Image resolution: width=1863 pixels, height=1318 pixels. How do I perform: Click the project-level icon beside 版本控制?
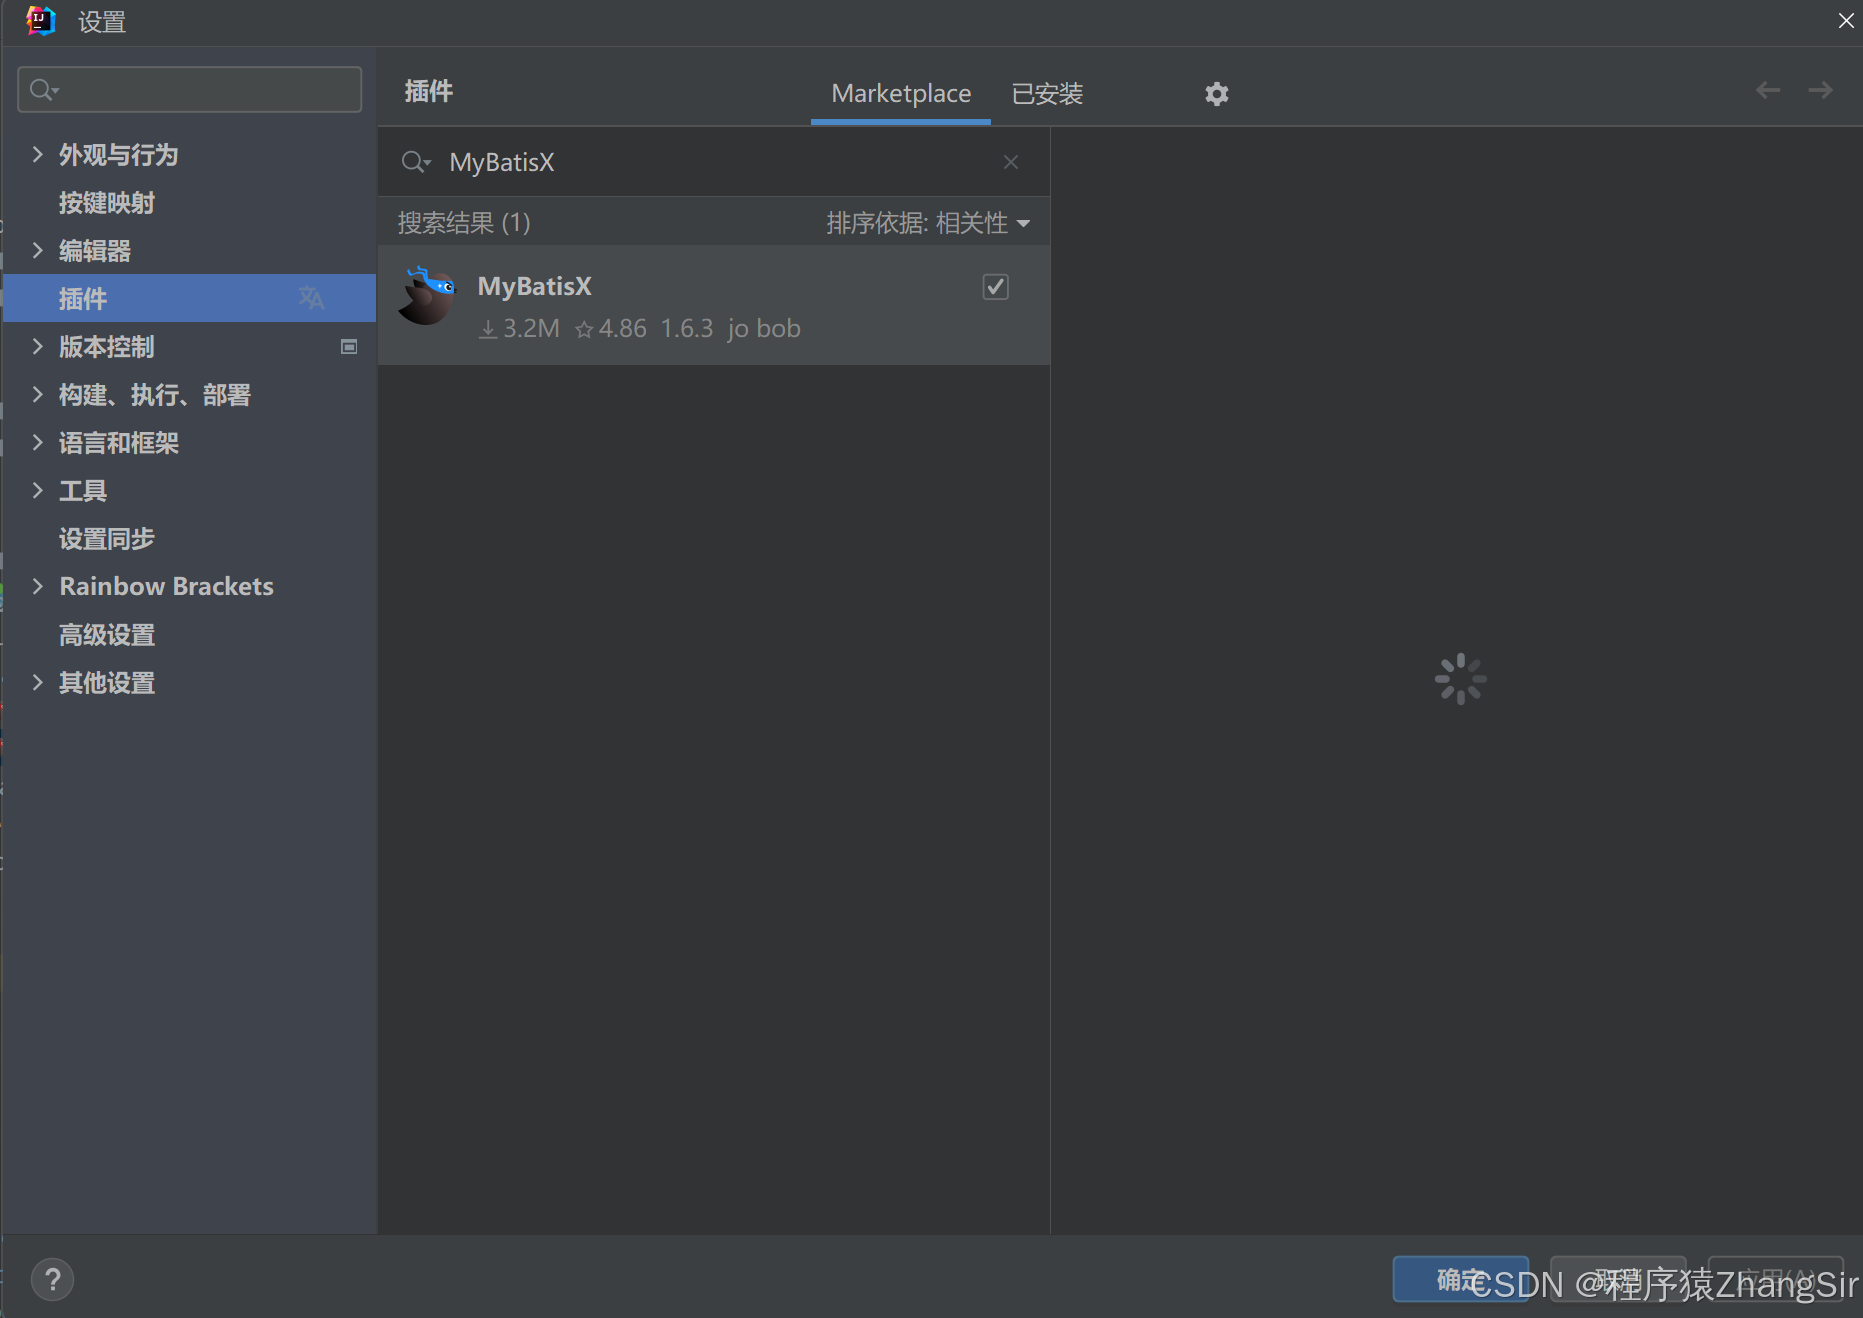(349, 347)
